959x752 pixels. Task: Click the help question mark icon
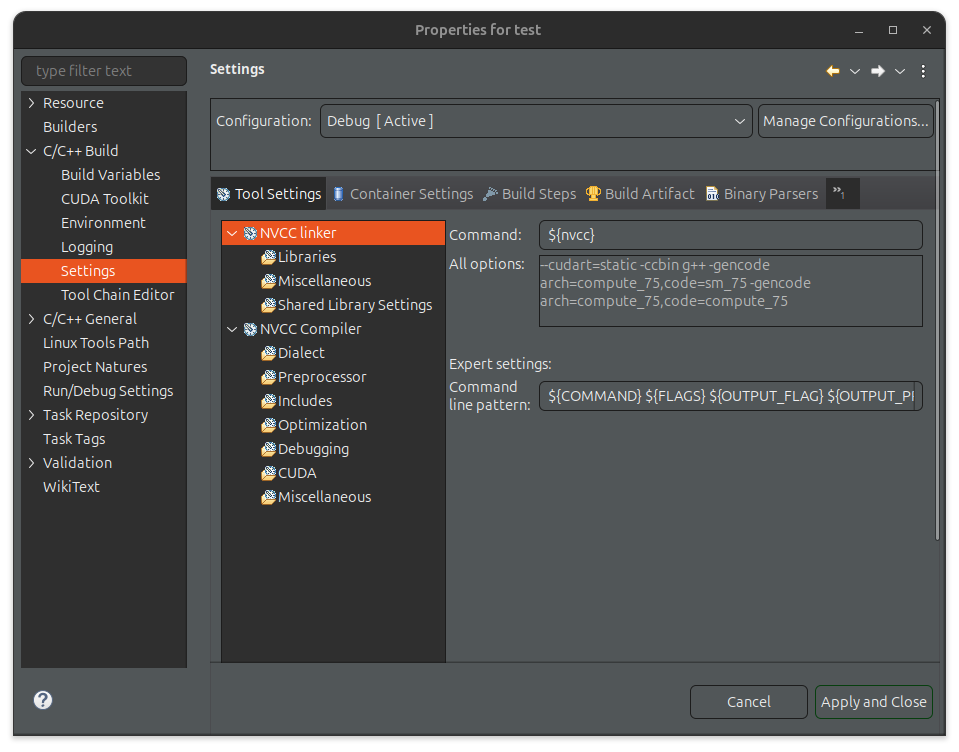43,700
